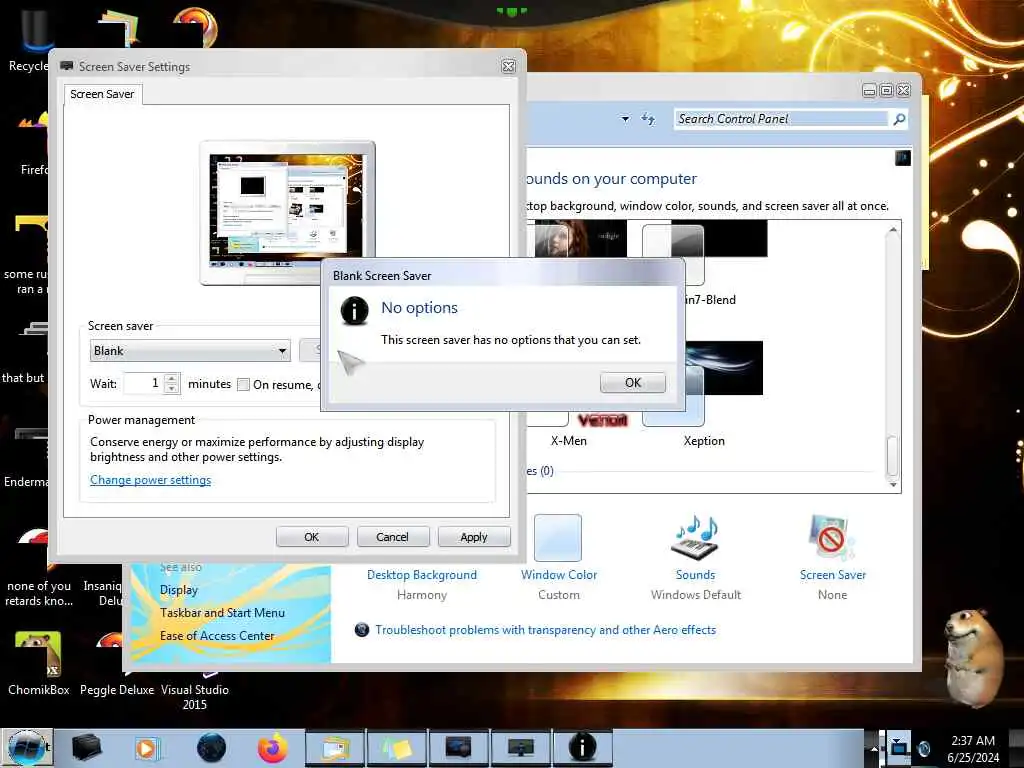
Task: Open the black folder taskbar icon
Action: (86, 748)
